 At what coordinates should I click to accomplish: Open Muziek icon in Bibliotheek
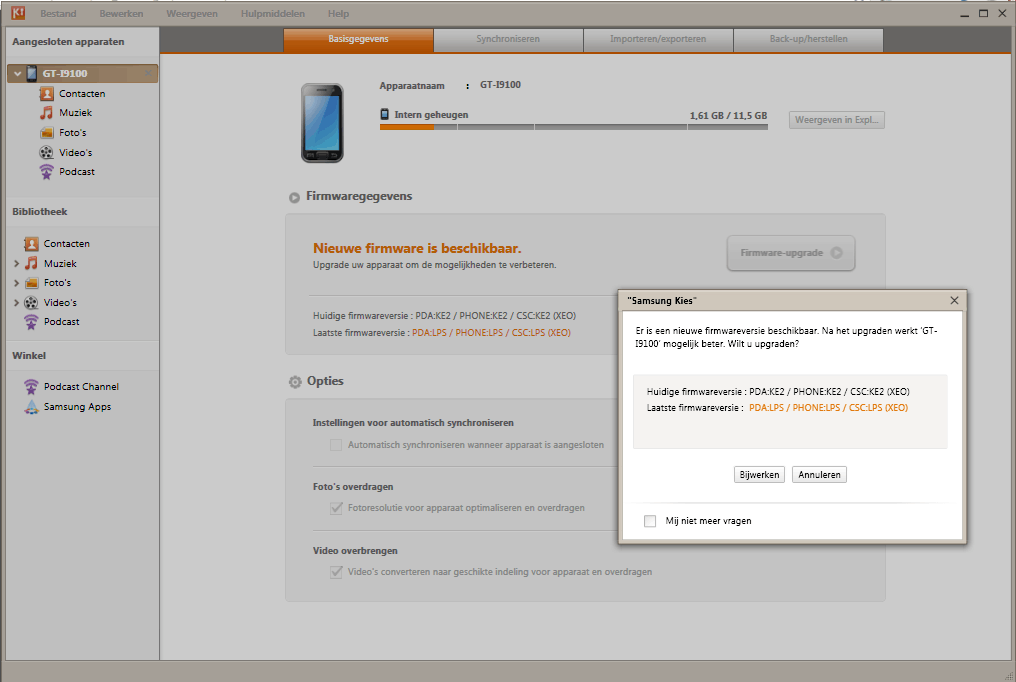click(31, 263)
